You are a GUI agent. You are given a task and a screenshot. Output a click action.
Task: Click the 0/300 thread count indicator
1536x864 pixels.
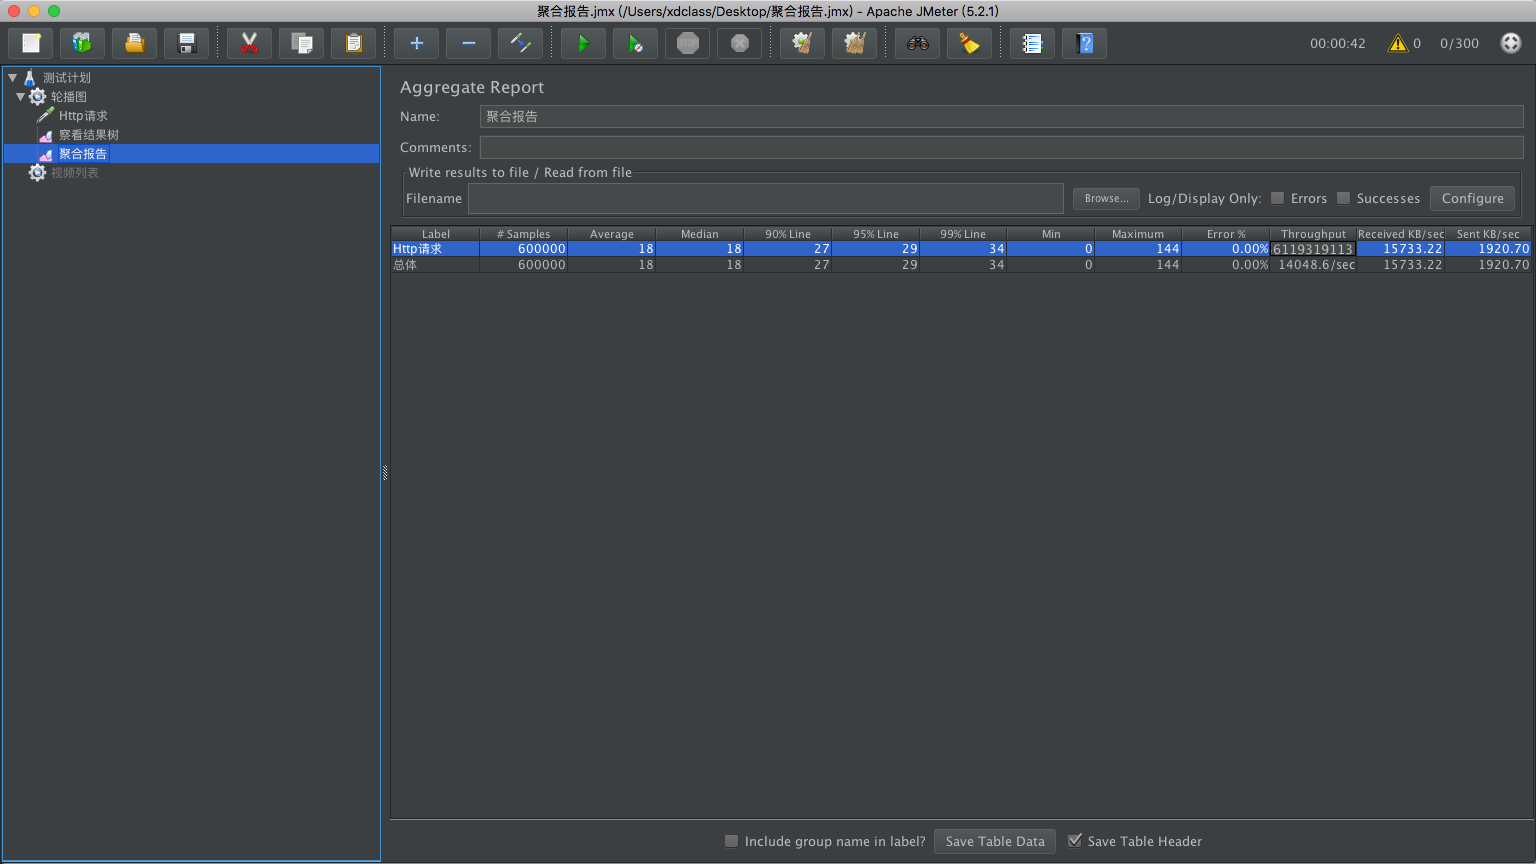pos(1459,43)
